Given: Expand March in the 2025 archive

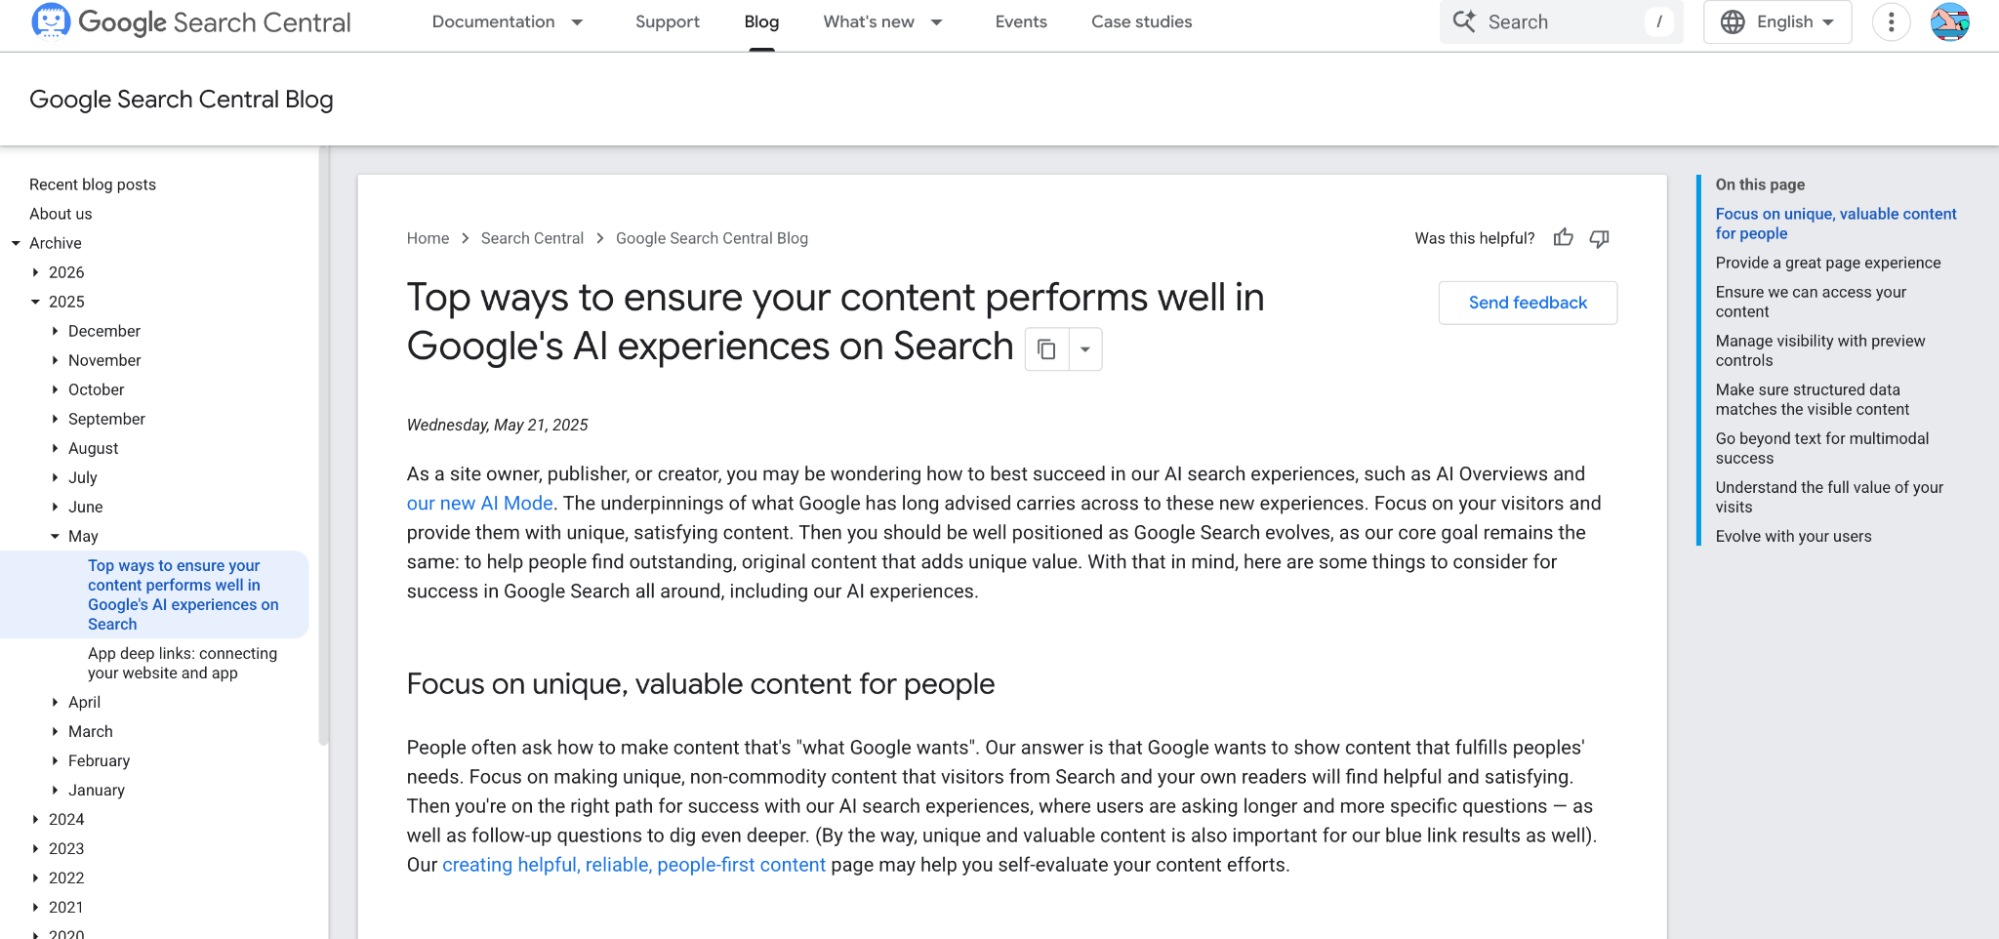Looking at the screenshot, I should point(55,731).
